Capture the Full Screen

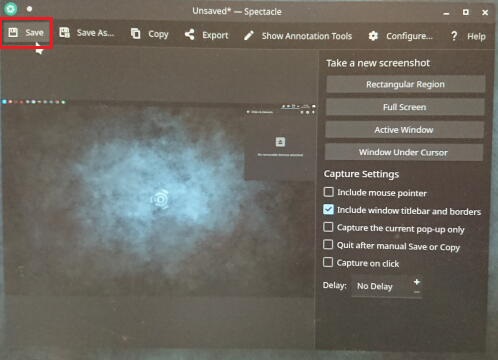405,107
